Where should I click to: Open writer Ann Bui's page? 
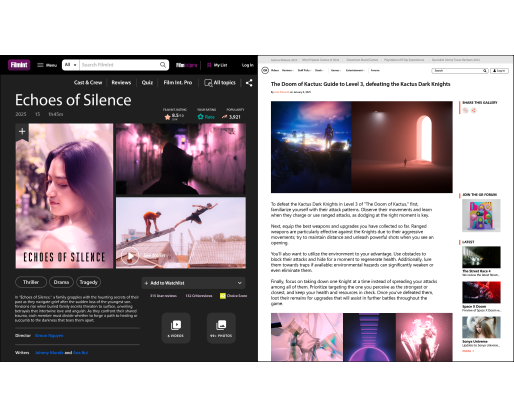pyautogui.click(x=80, y=352)
